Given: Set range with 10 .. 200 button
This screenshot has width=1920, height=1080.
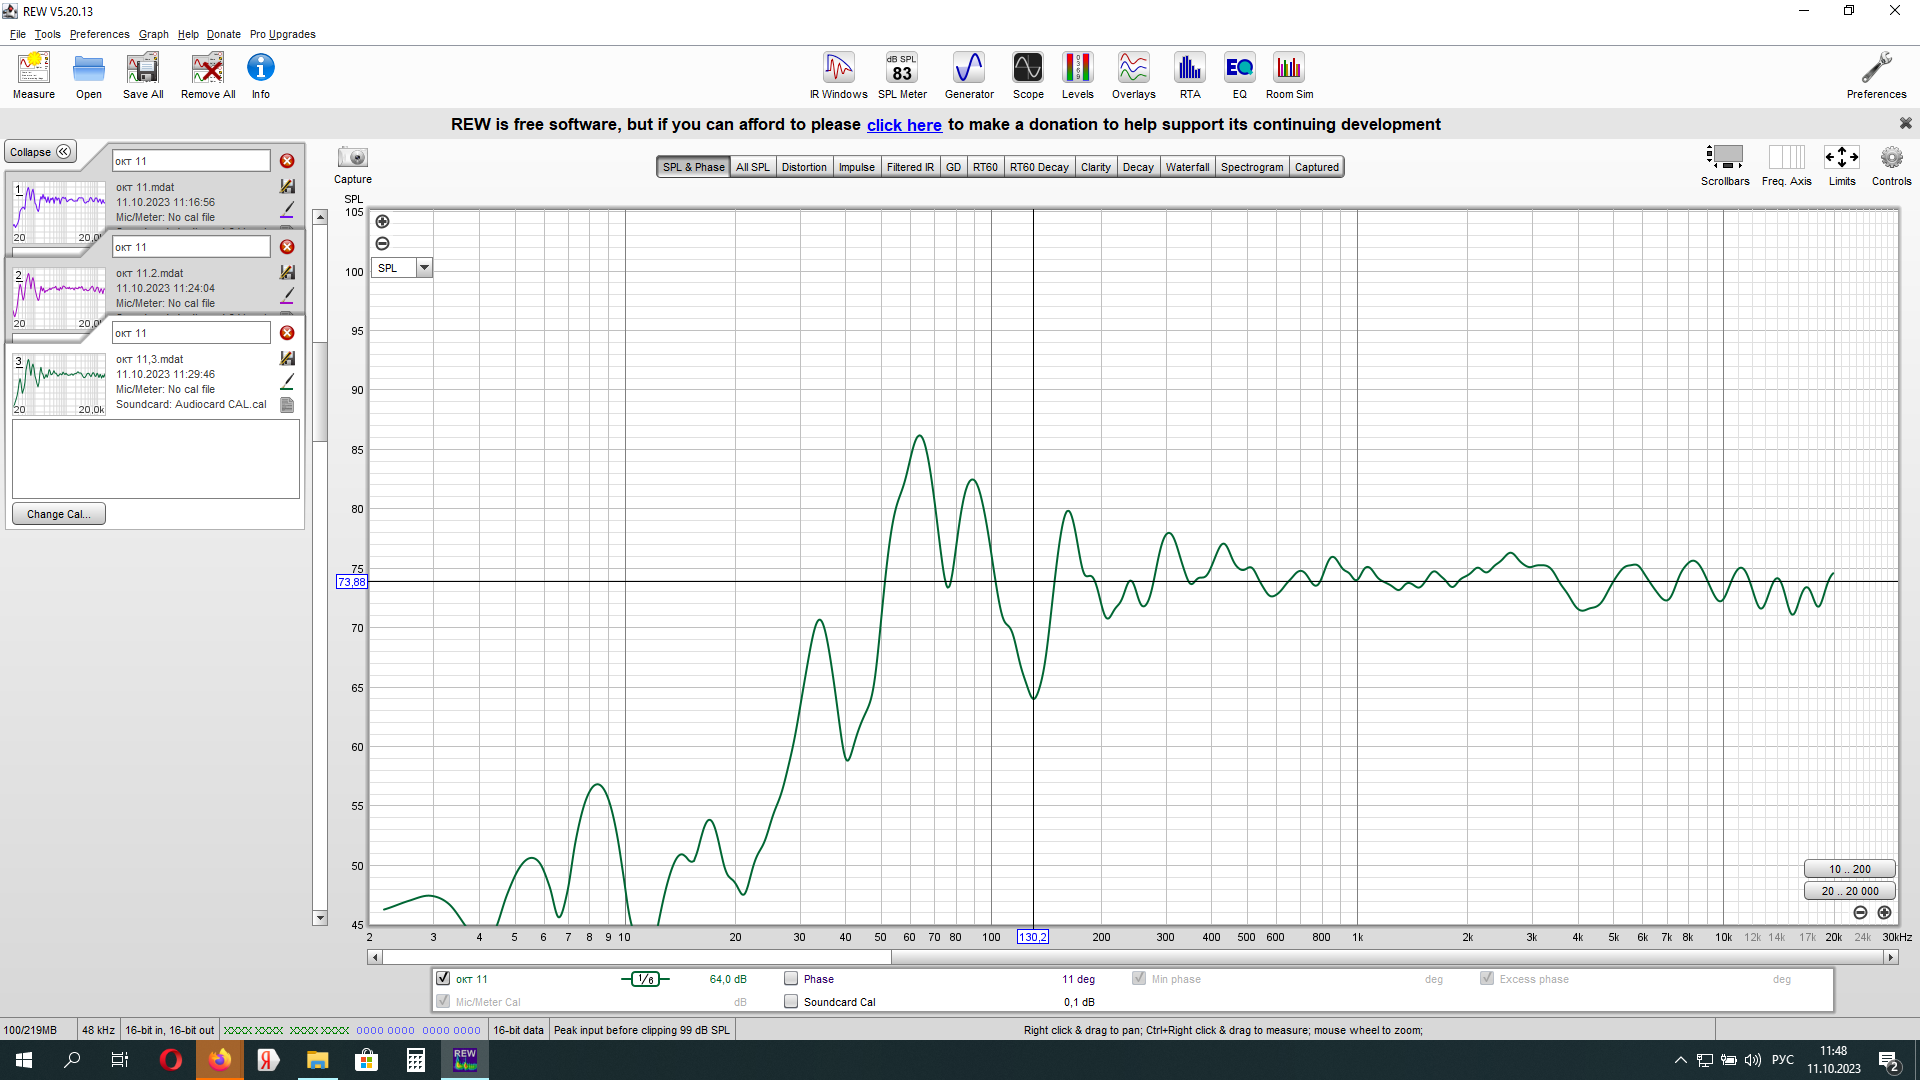Looking at the screenshot, I should point(1849,869).
